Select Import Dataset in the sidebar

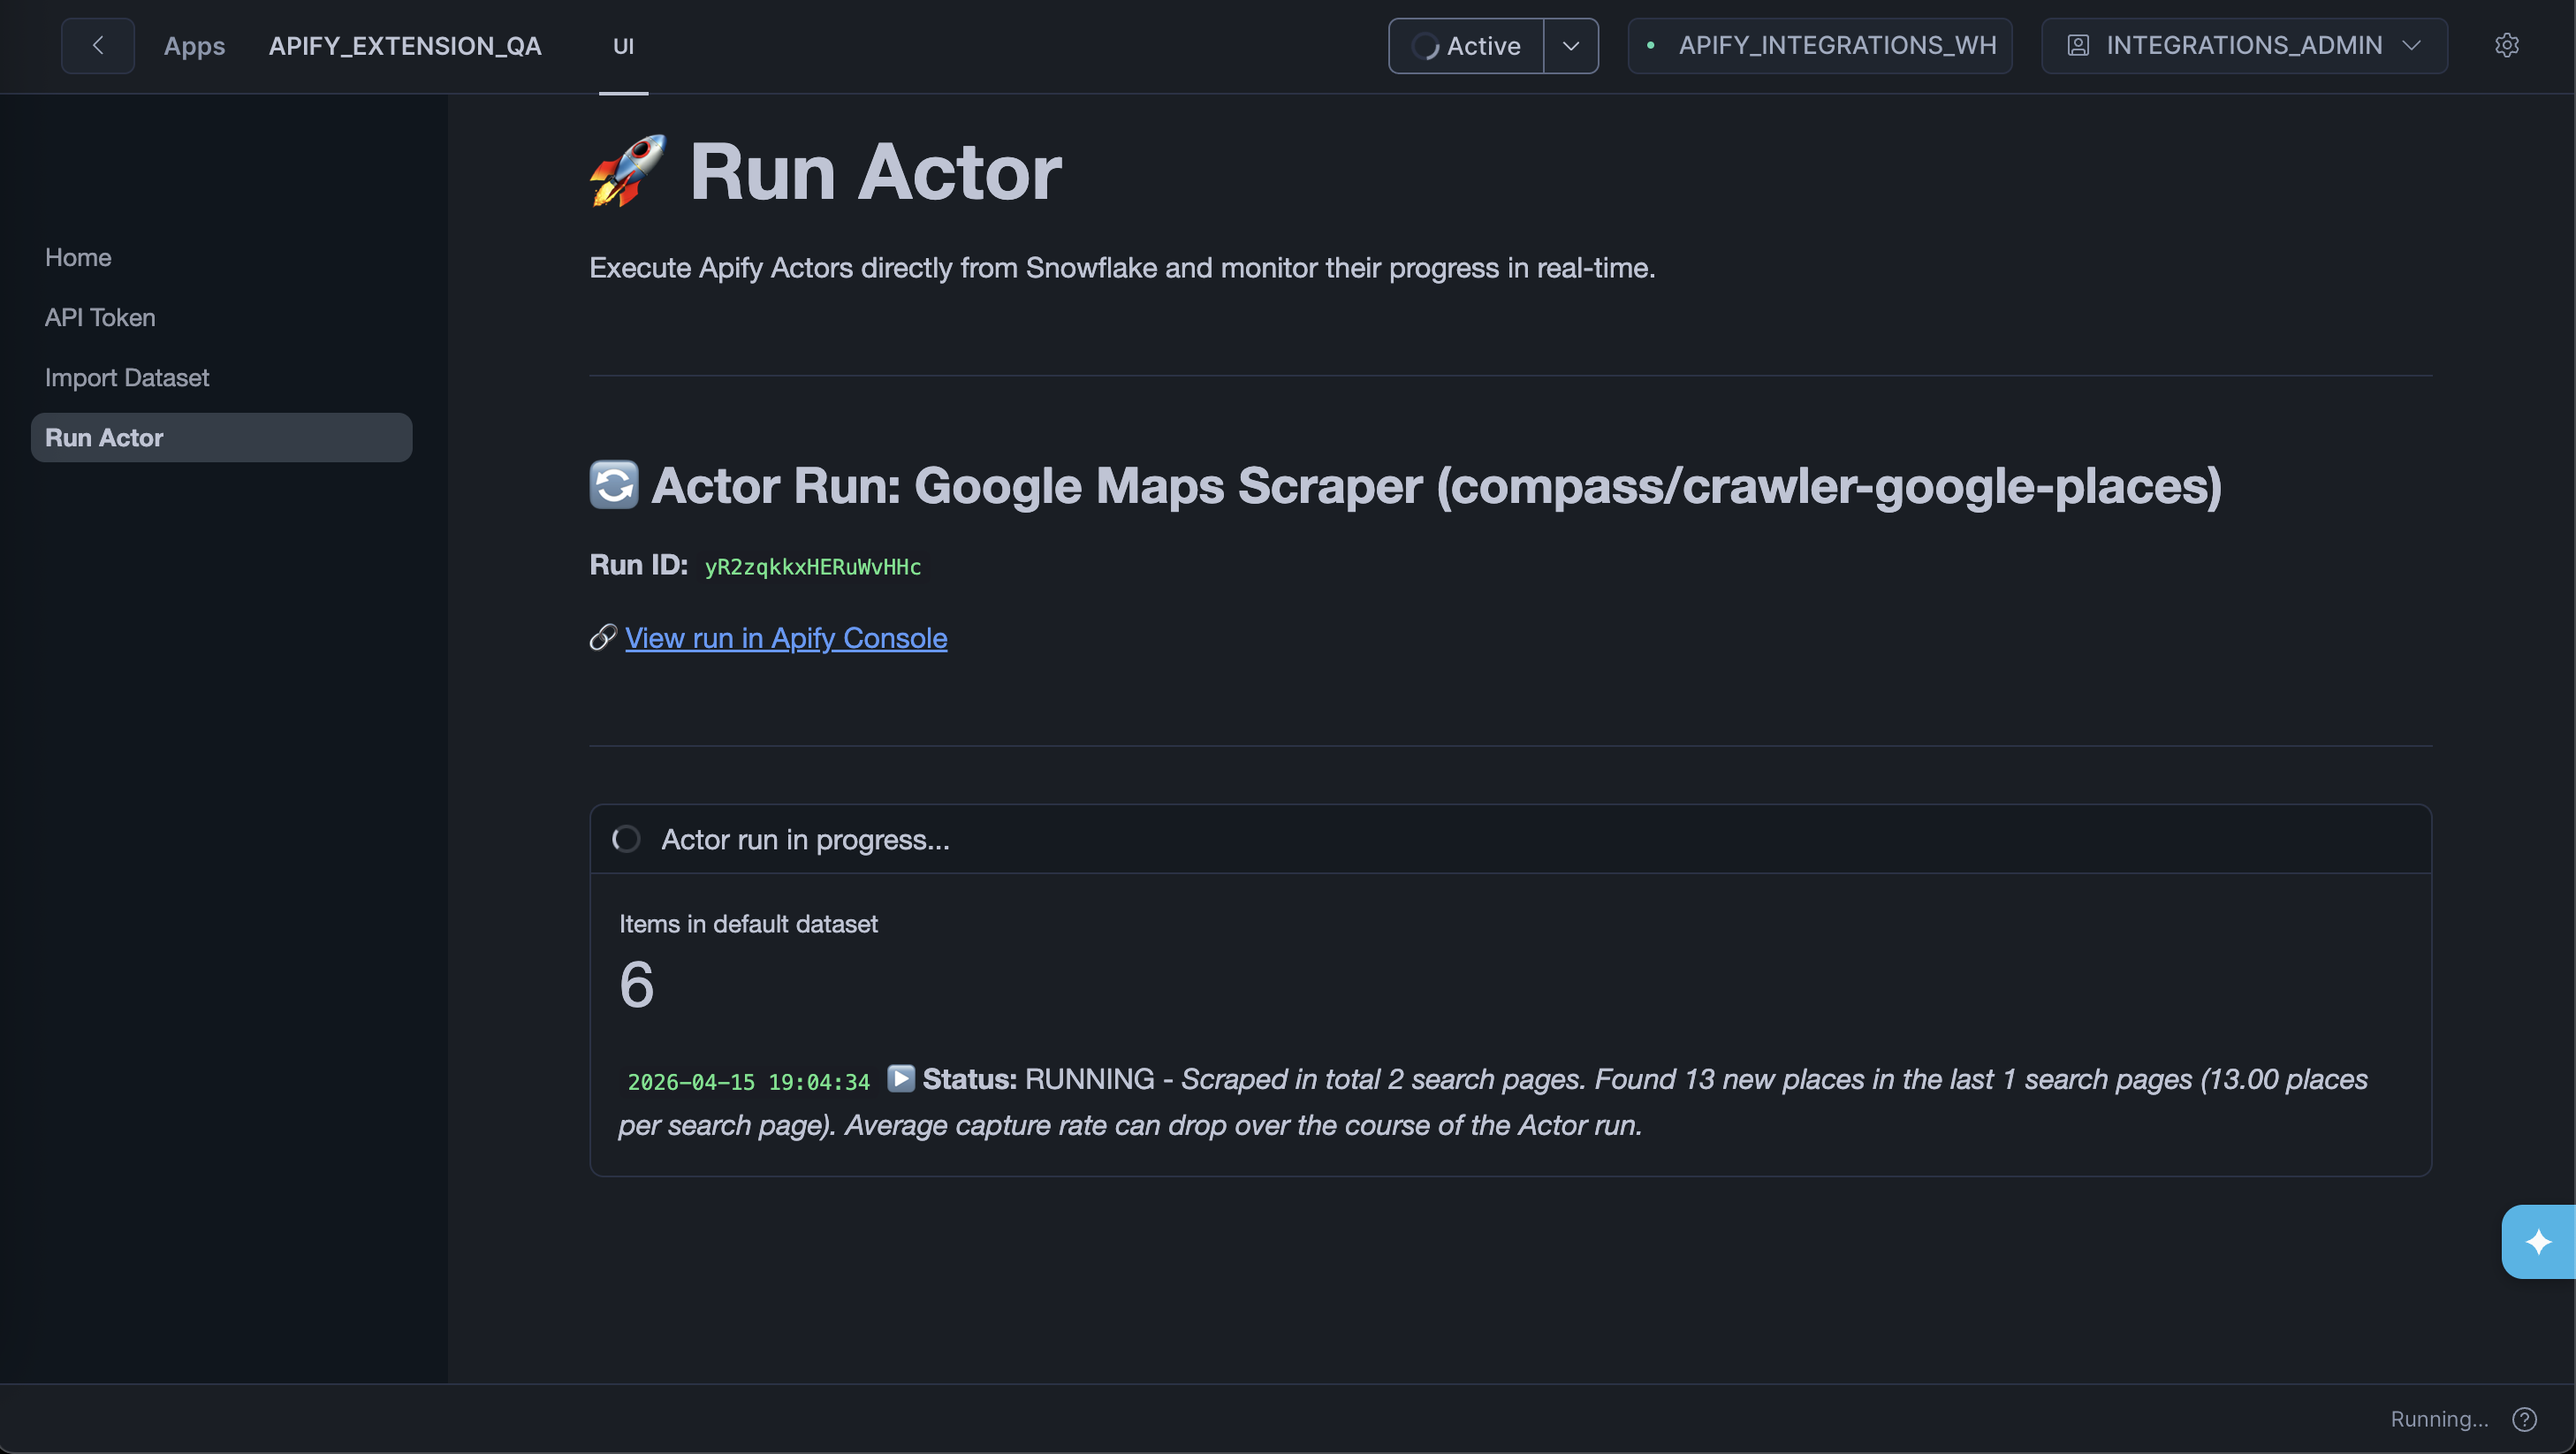[x=126, y=377]
